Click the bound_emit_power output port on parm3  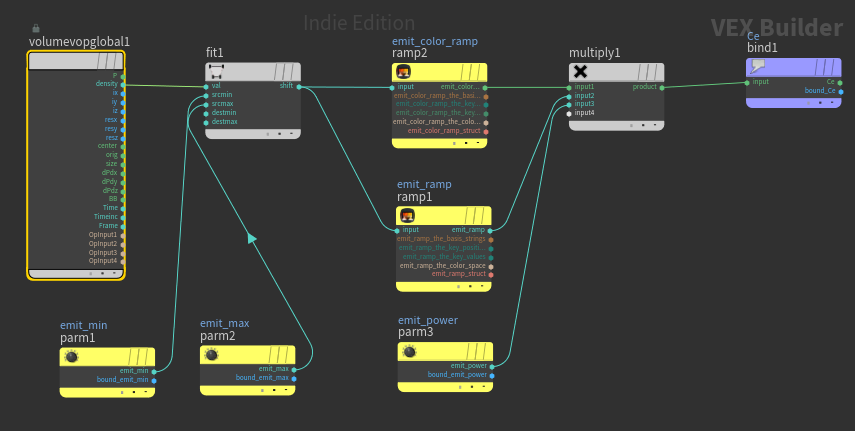[492, 375]
